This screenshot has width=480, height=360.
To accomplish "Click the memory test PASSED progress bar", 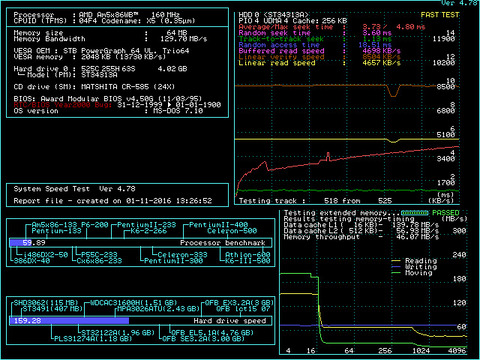I will click(x=415, y=213).
